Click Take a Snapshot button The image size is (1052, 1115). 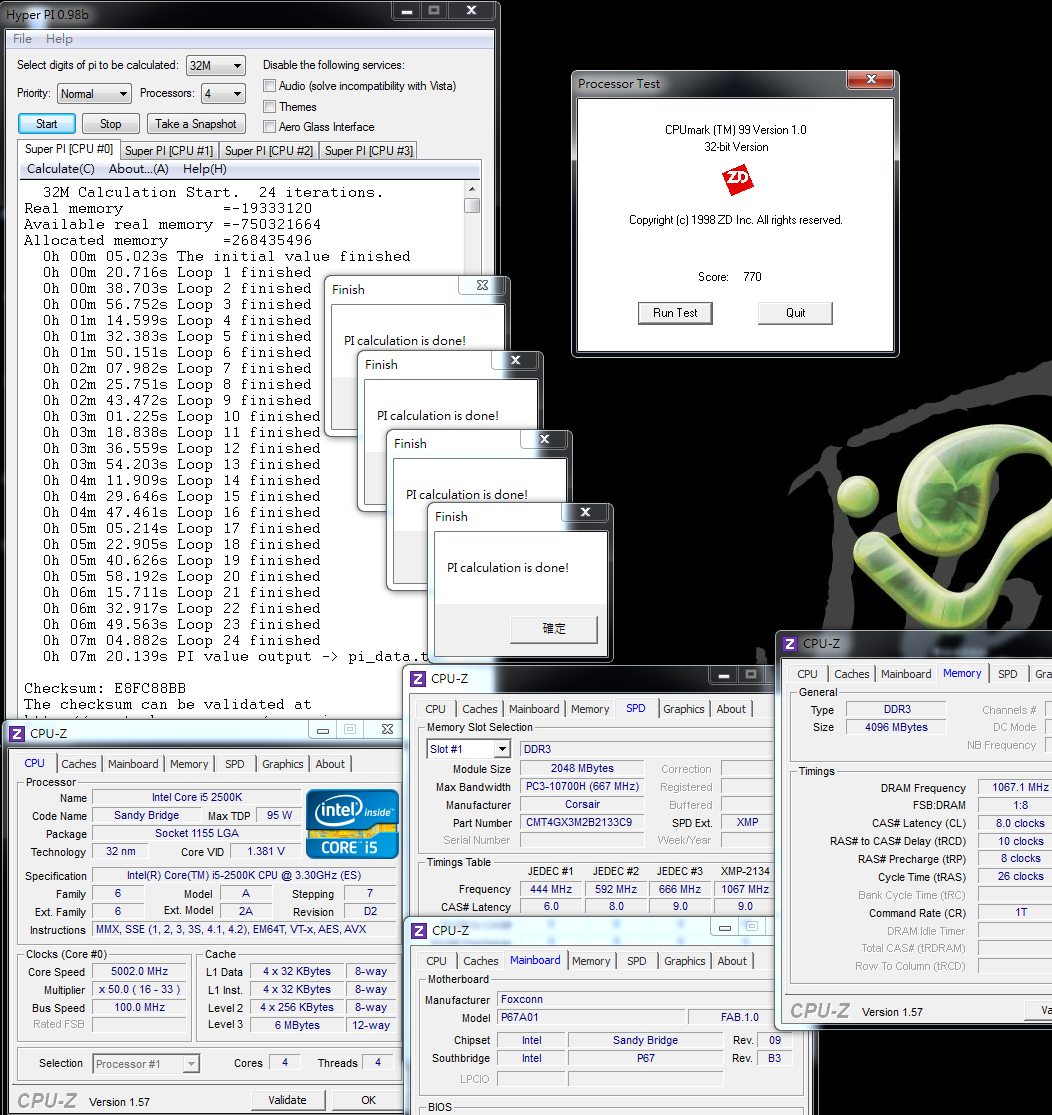pos(196,124)
